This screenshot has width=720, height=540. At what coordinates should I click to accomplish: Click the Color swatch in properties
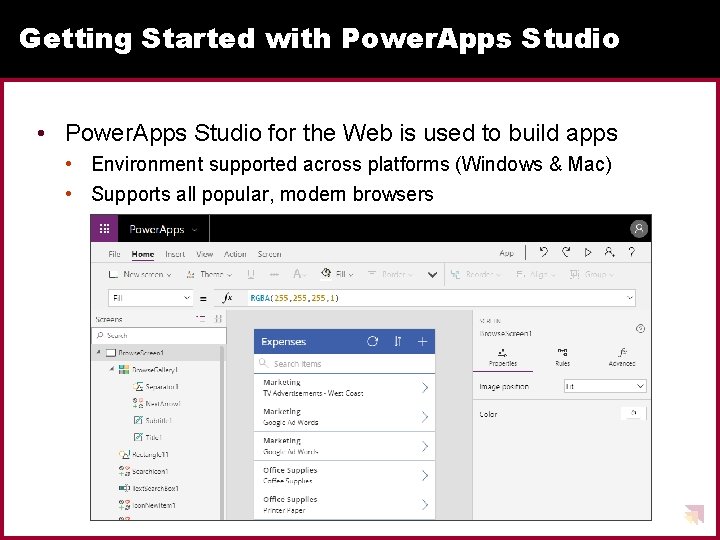click(633, 413)
